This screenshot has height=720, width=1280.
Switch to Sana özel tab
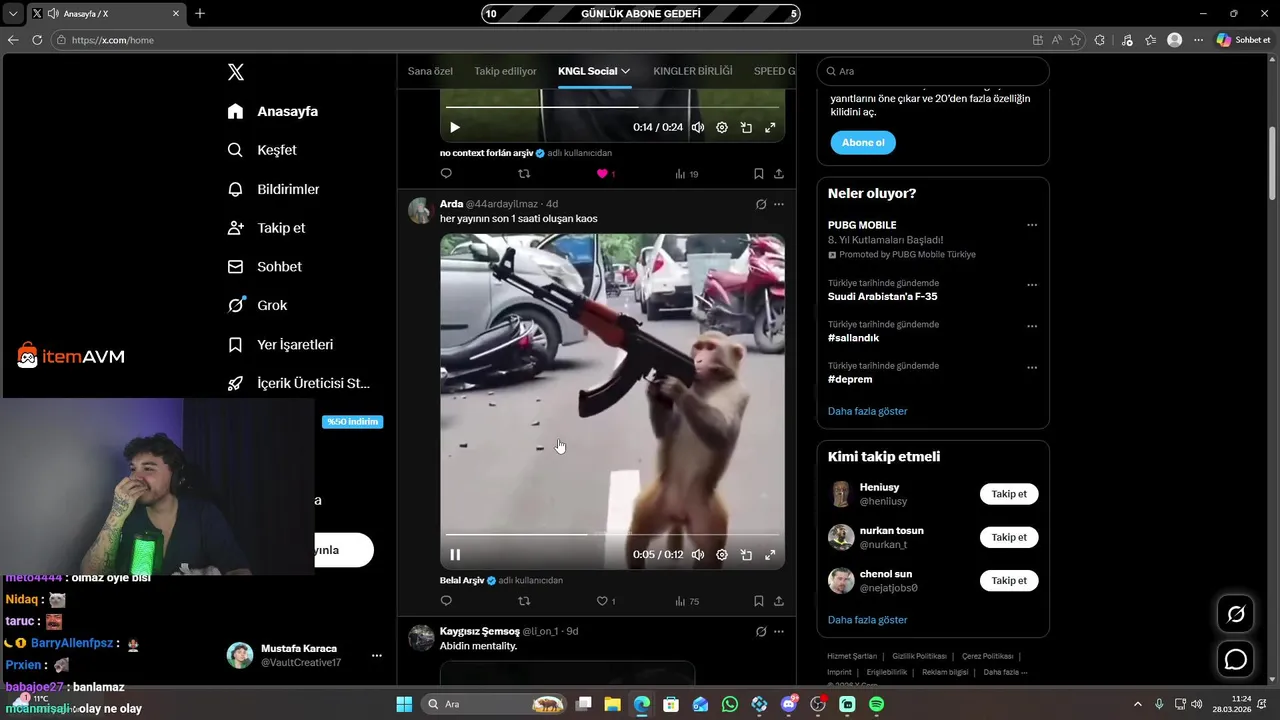430,71
